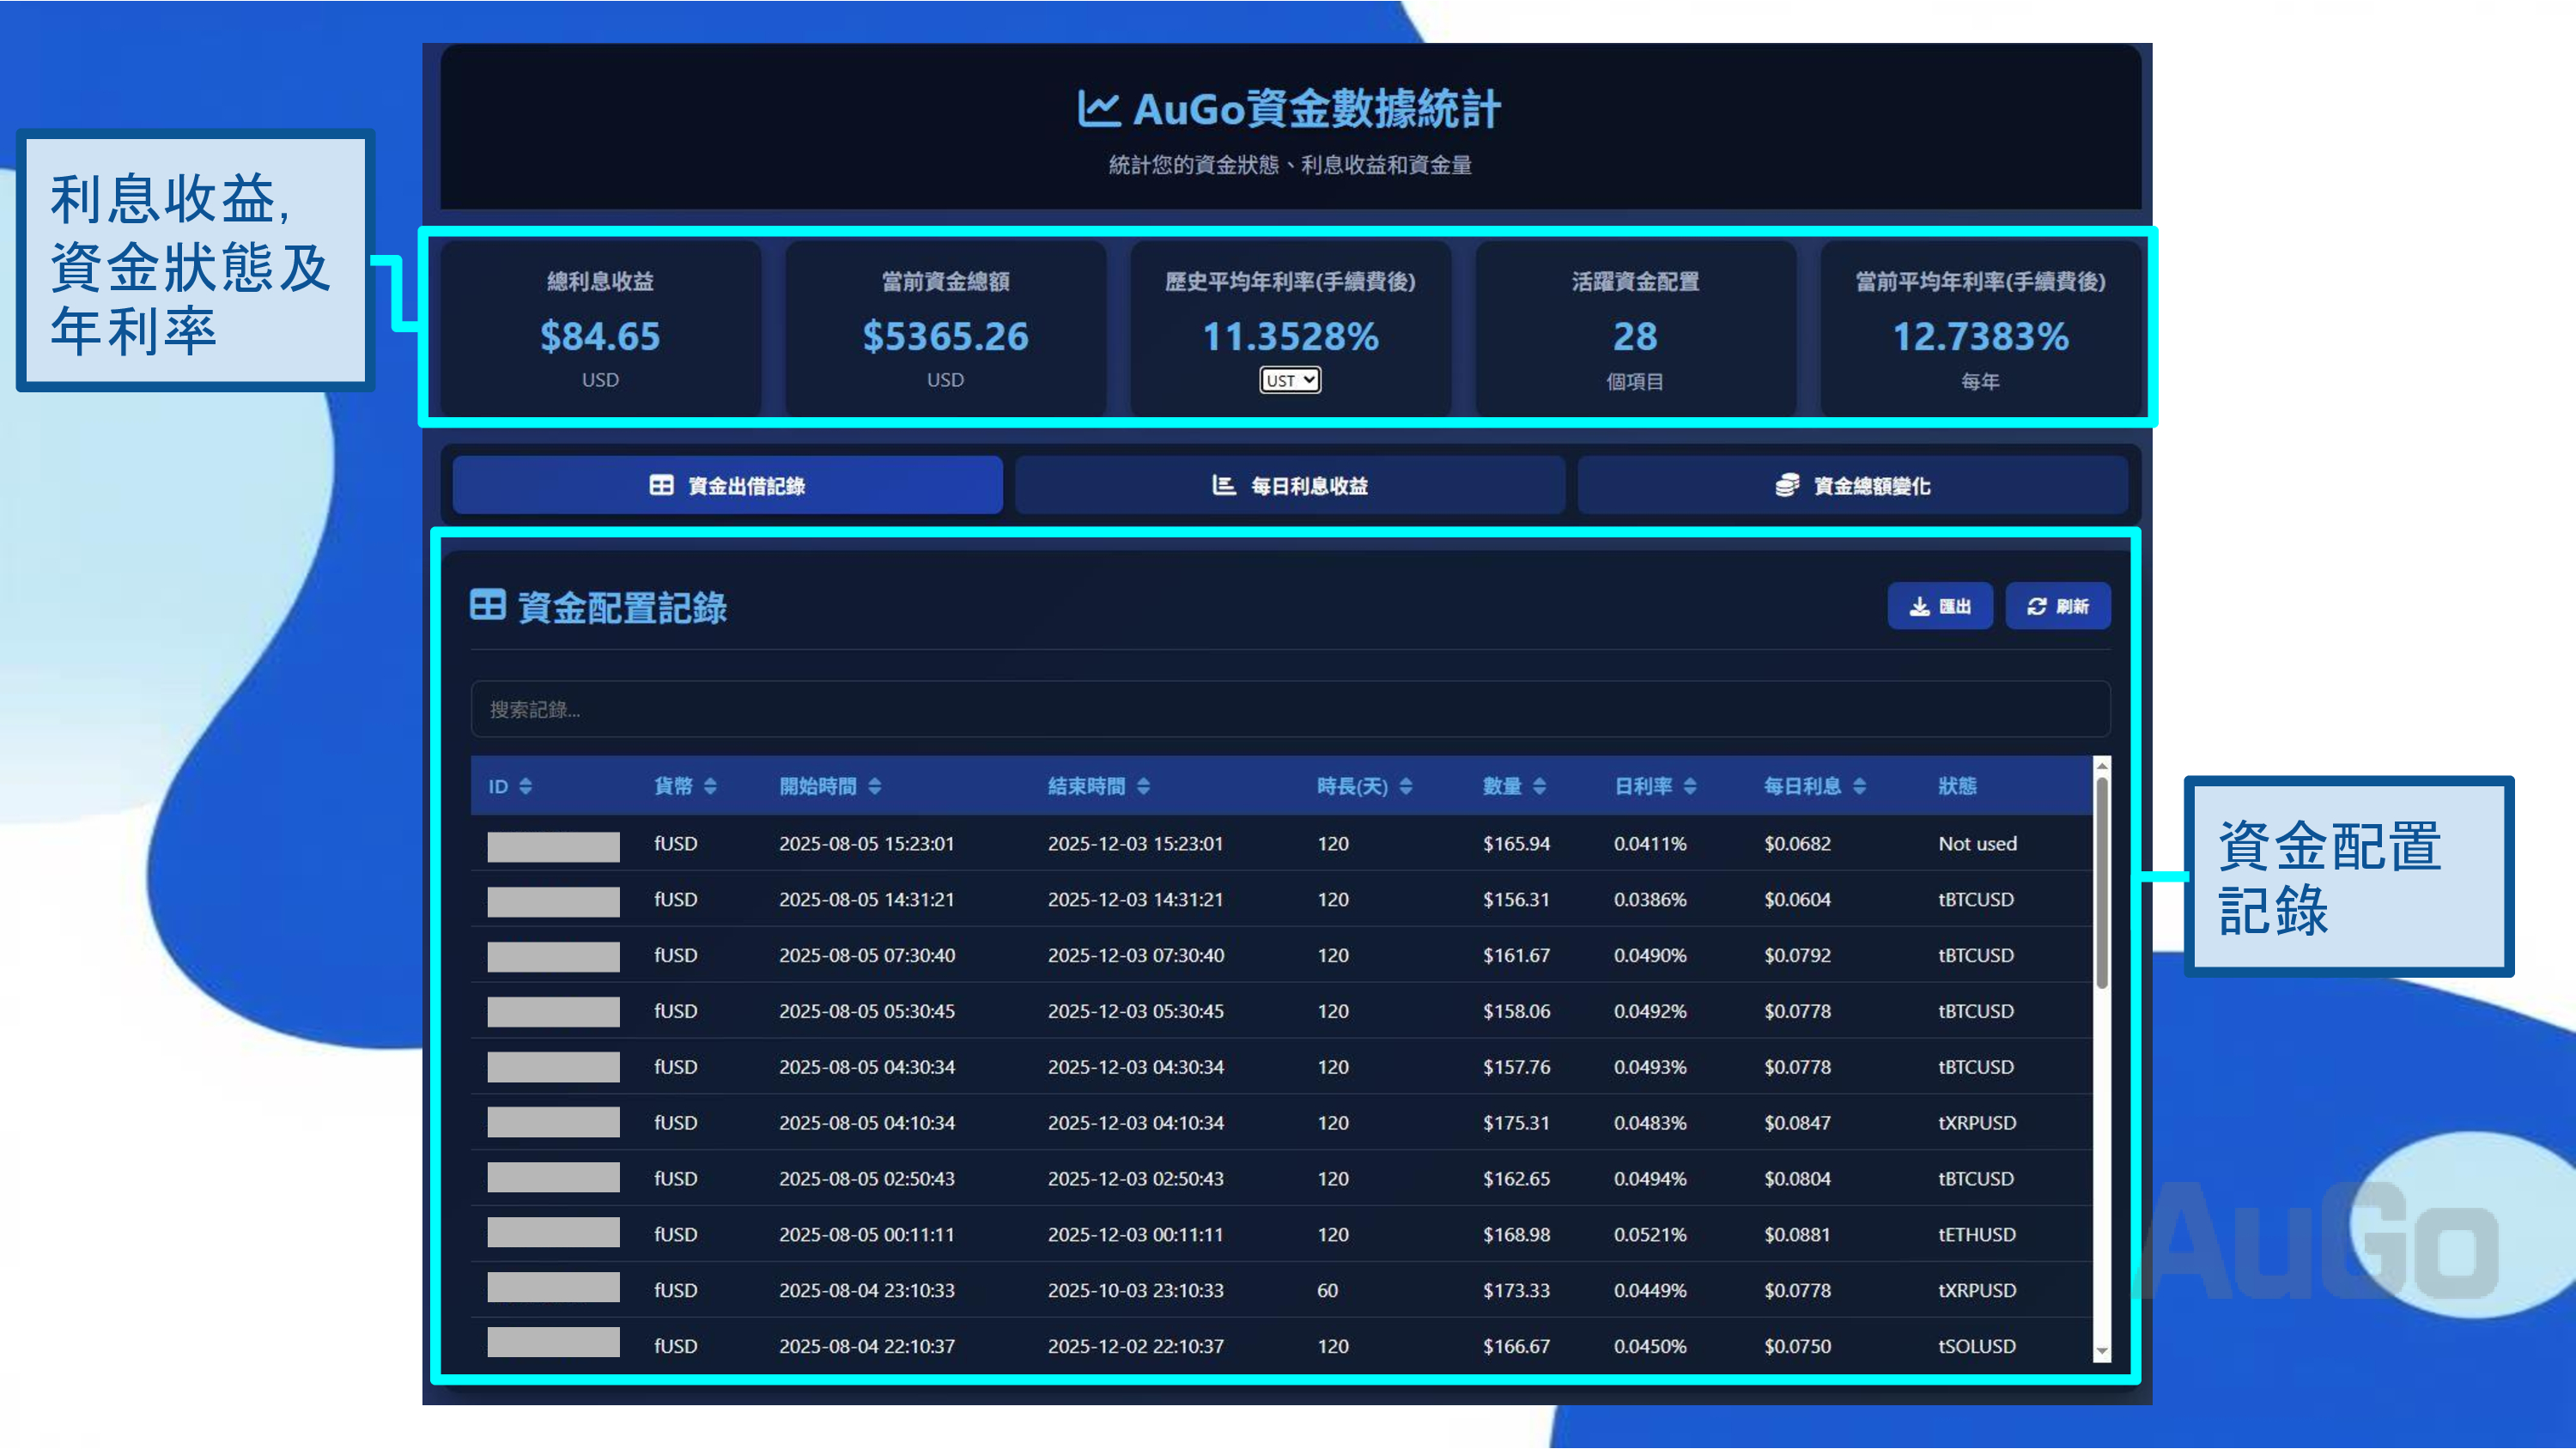The width and height of the screenshot is (2576, 1449).
Task: Sort table by 開始時間 column arrows
Action: click(875, 787)
